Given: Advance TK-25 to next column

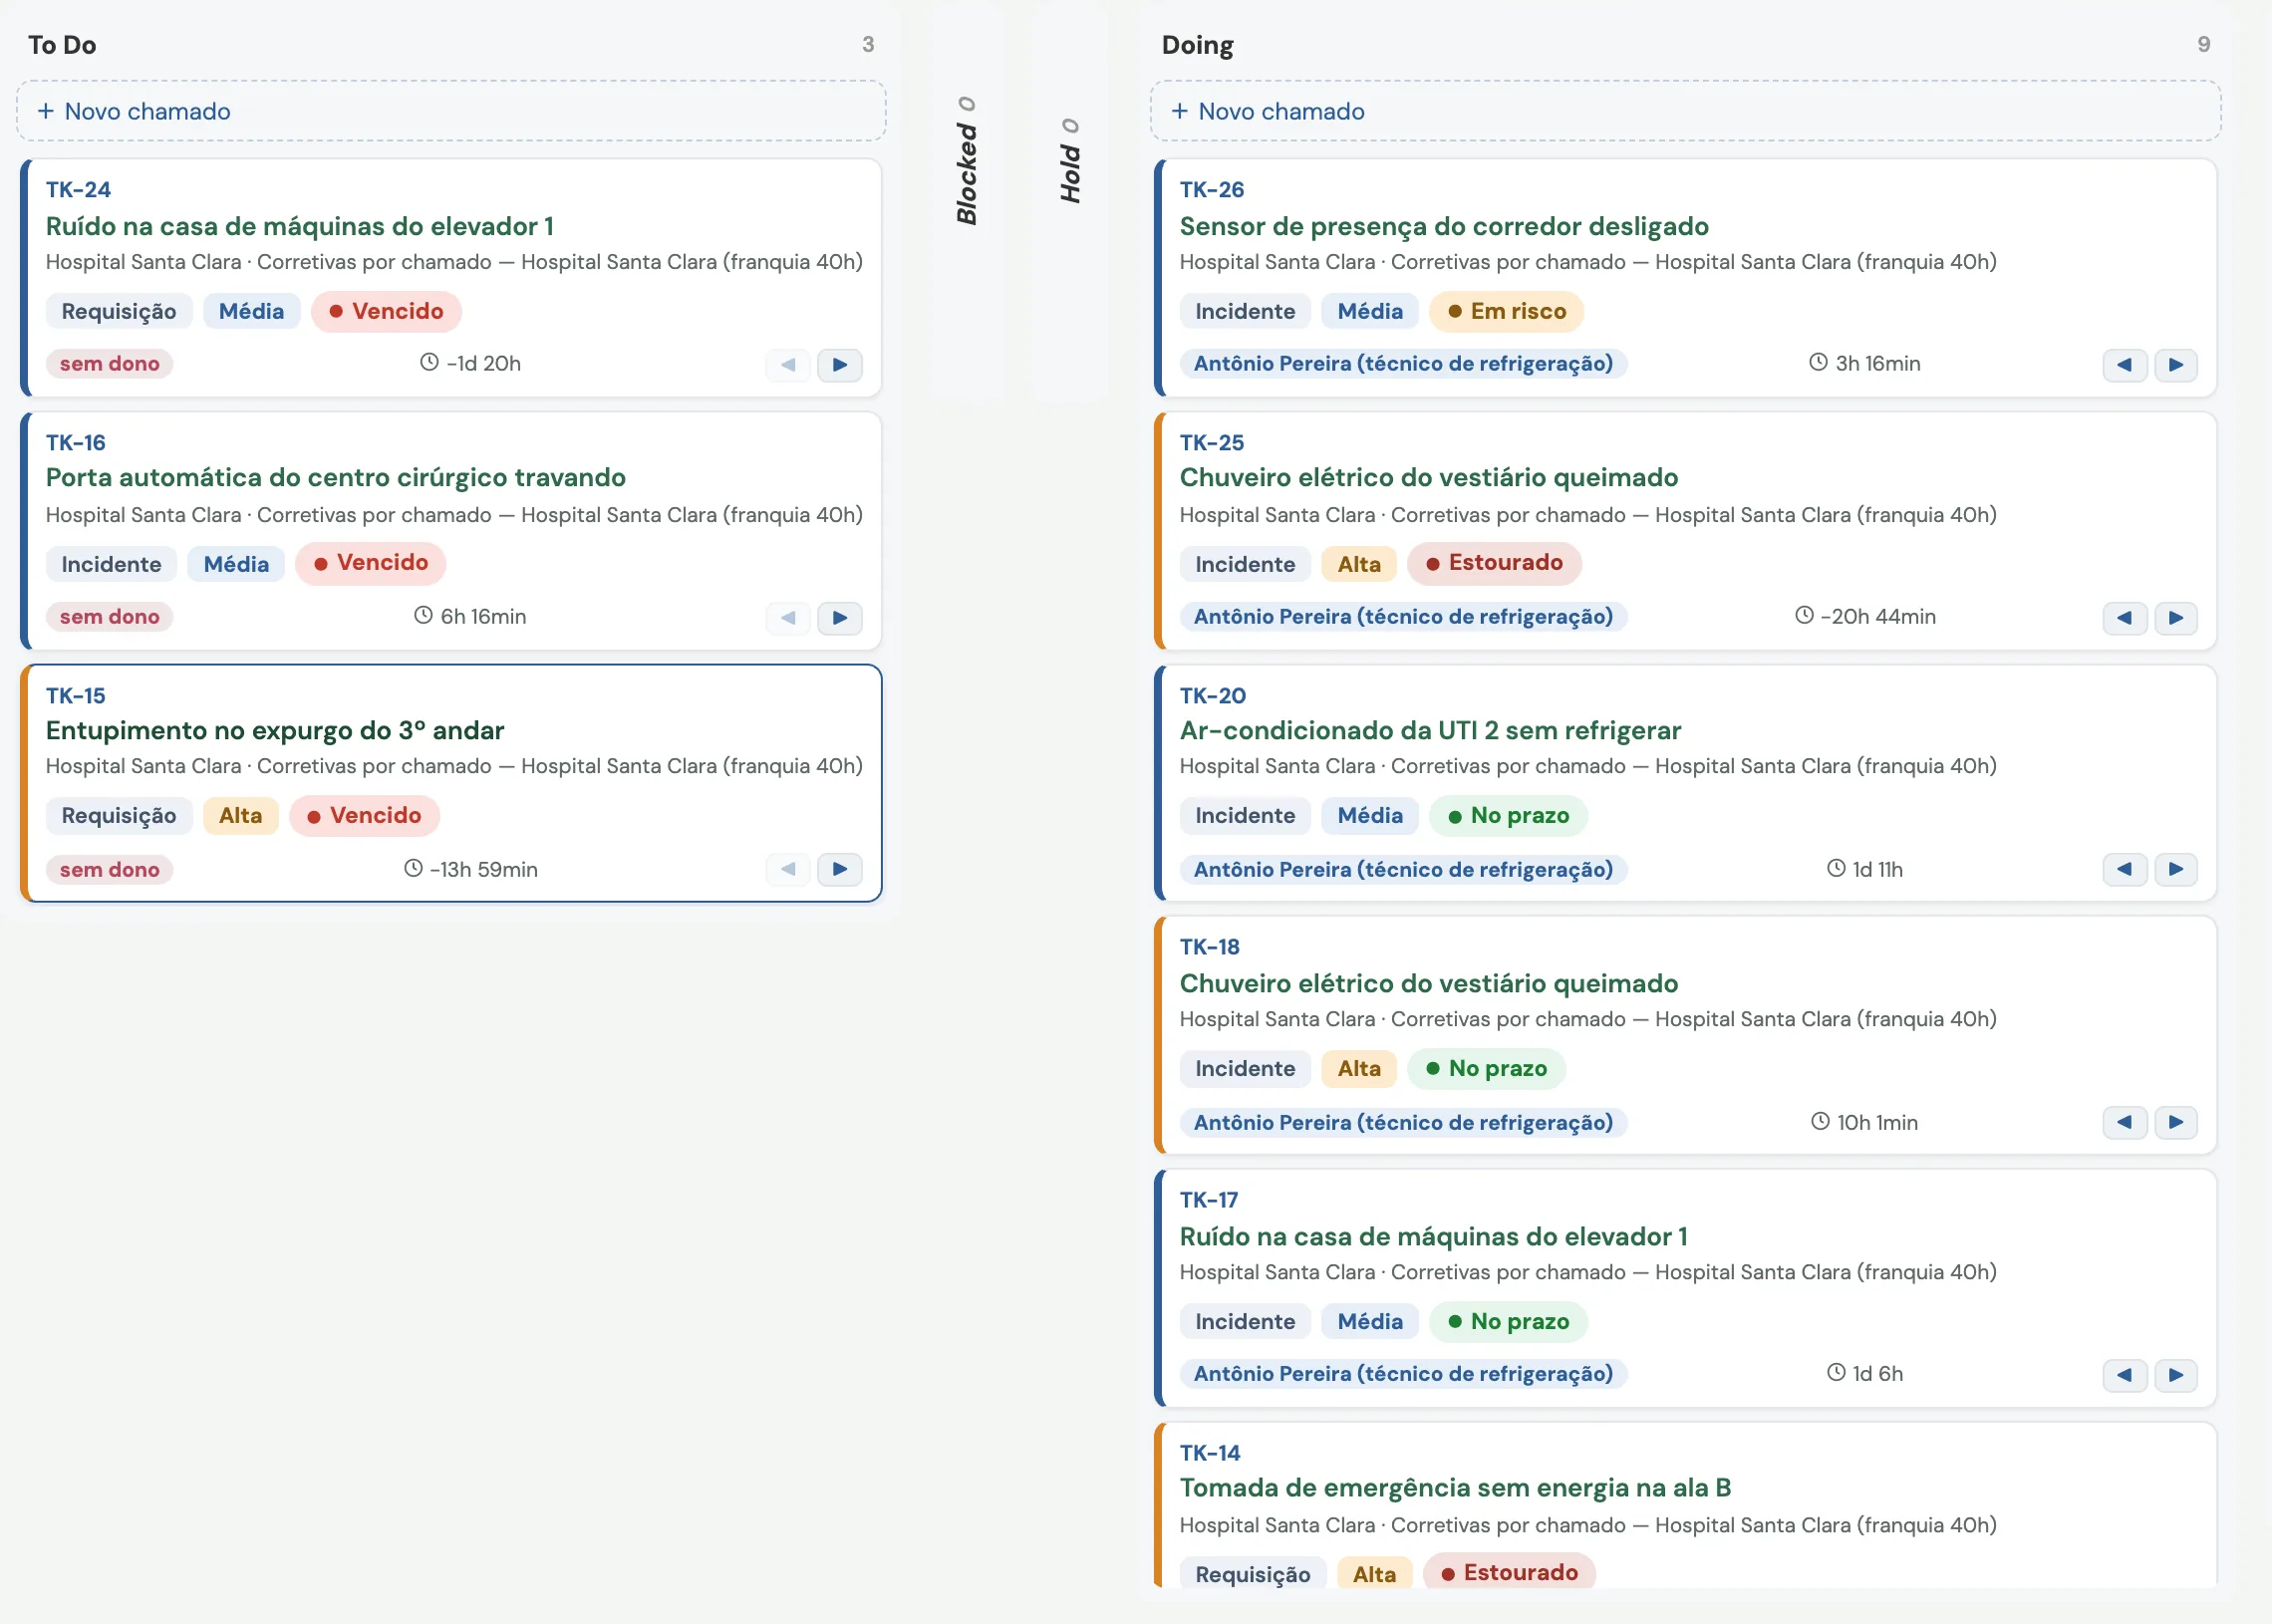Looking at the screenshot, I should [x=2175, y=618].
